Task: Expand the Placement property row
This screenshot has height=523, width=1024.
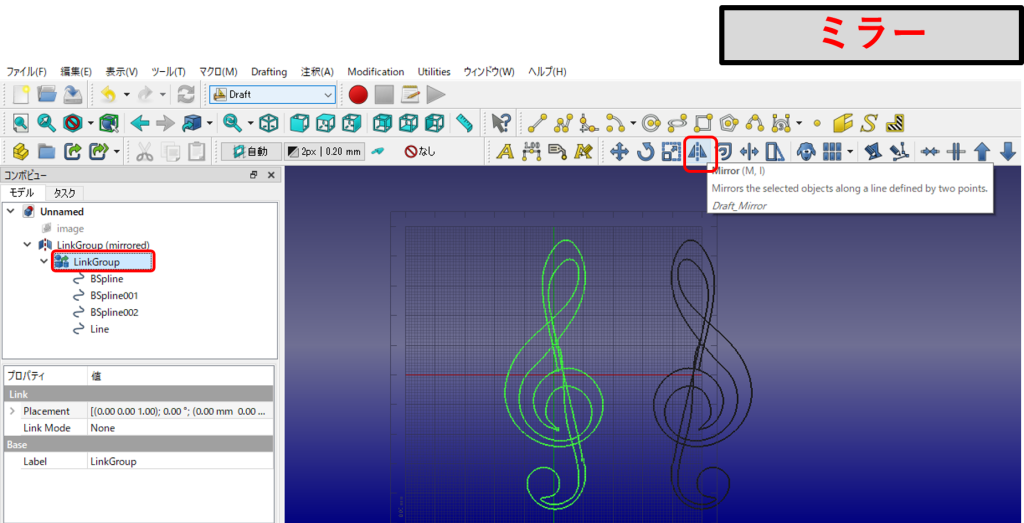Action: [x=13, y=411]
